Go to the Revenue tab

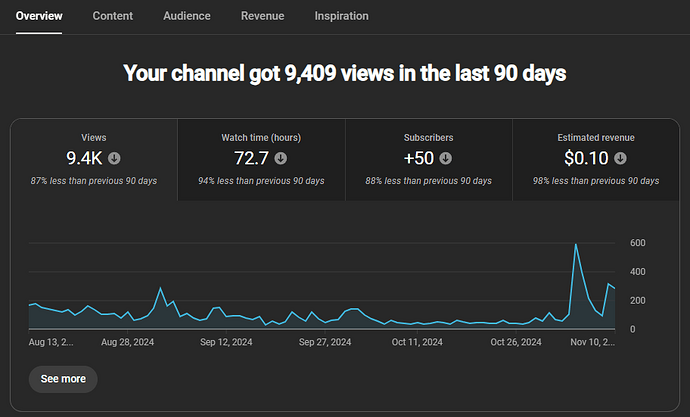coord(262,16)
